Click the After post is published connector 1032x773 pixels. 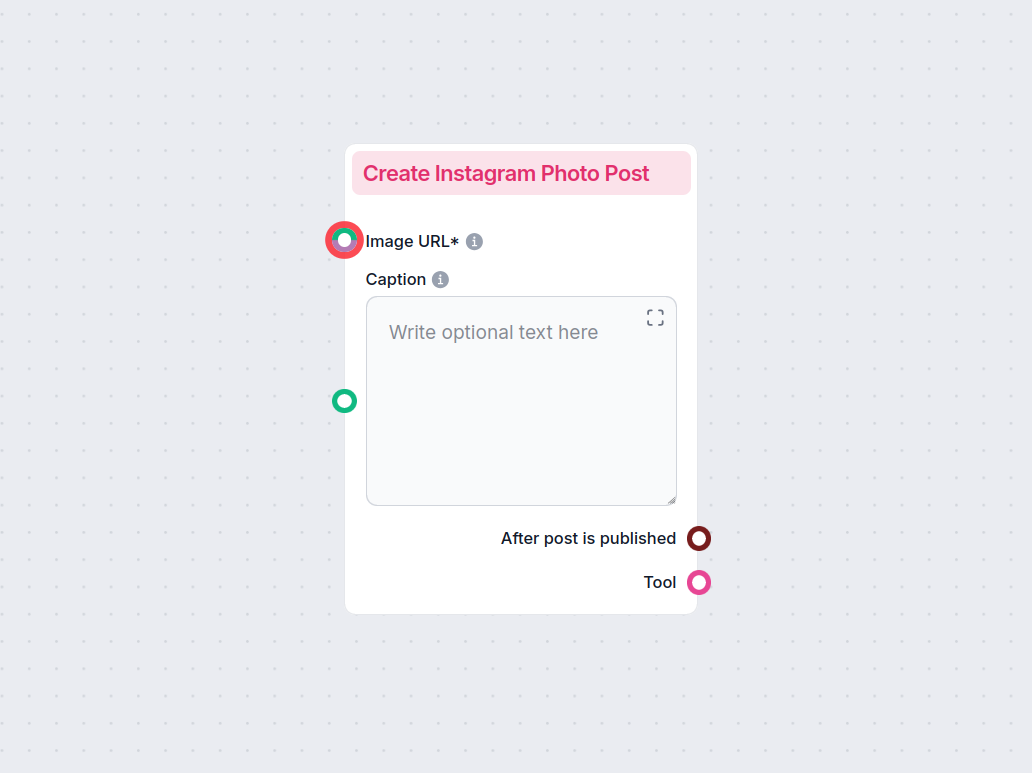tap(699, 539)
